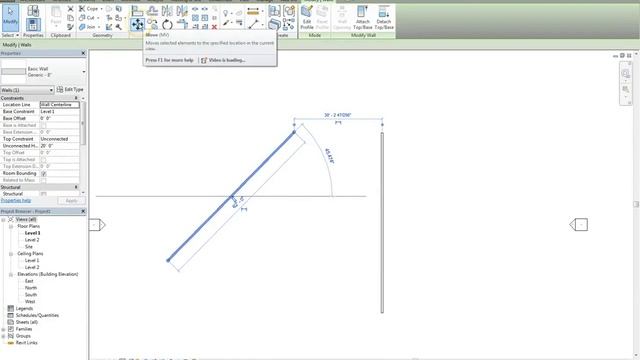Image resolution: width=640 pixels, height=360 pixels.
Task: Click the Unconnected Height value field
Action: 60,146
